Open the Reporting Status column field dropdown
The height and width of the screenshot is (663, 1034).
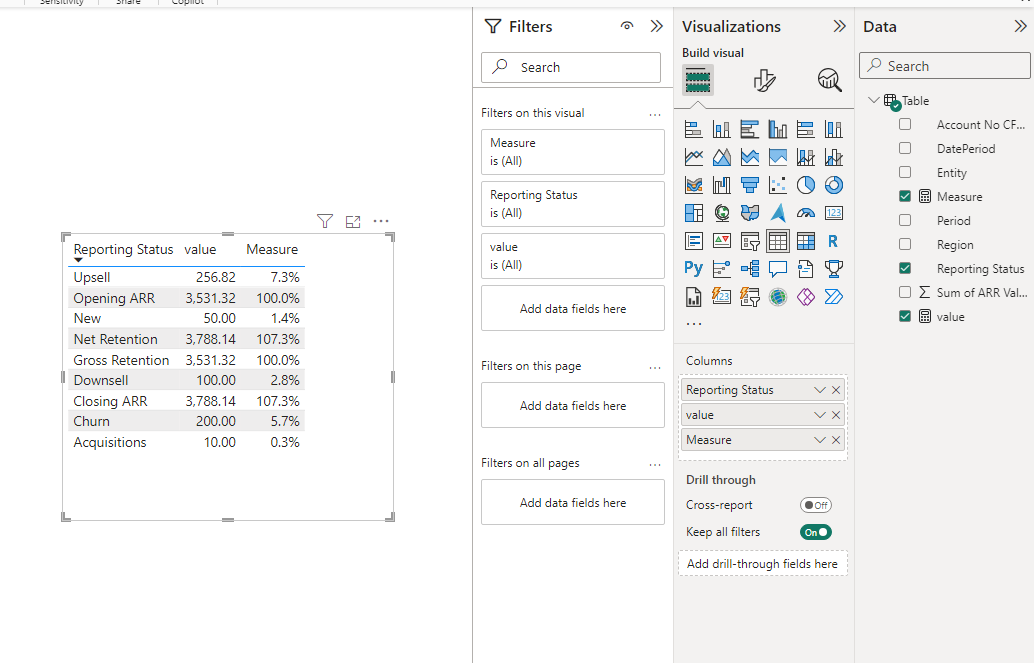tap(820, 390)
